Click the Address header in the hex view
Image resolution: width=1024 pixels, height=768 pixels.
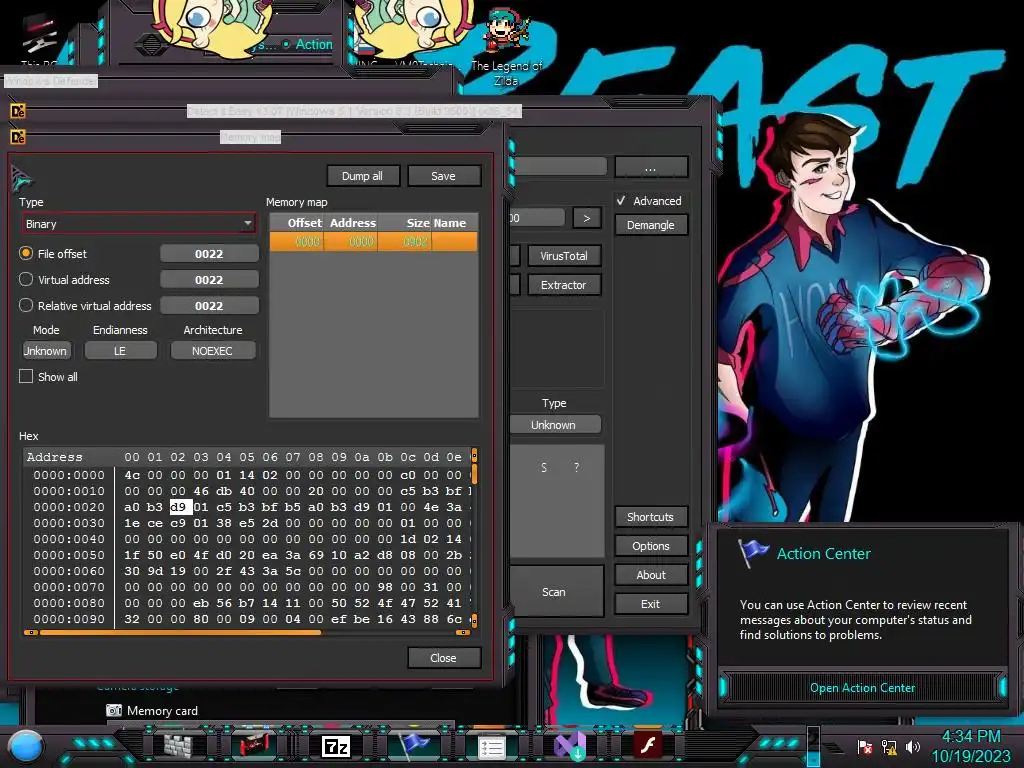(55, 457)
